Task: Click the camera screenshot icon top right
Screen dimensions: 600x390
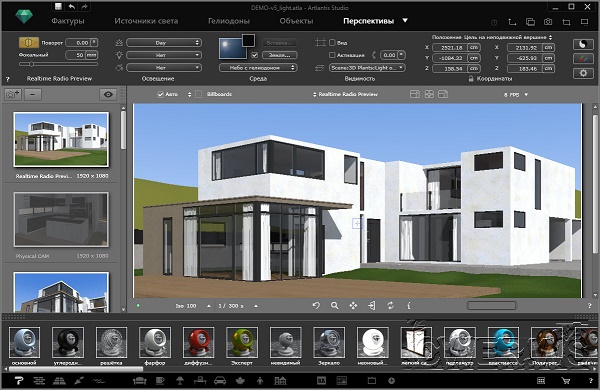Action: (x=548, y=22)
